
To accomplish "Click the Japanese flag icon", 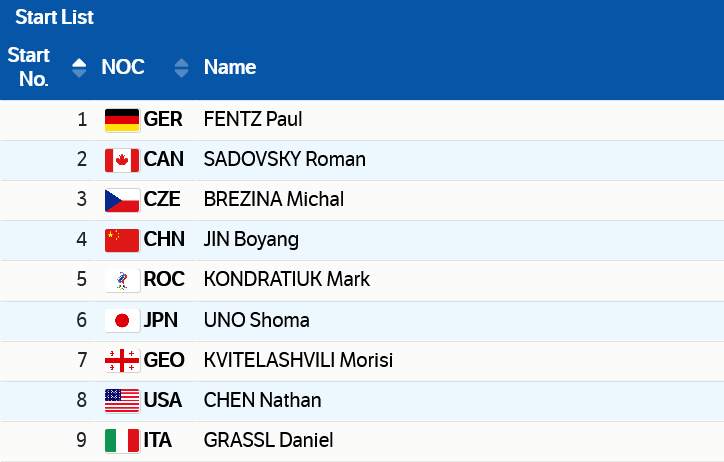I will 122,321.
